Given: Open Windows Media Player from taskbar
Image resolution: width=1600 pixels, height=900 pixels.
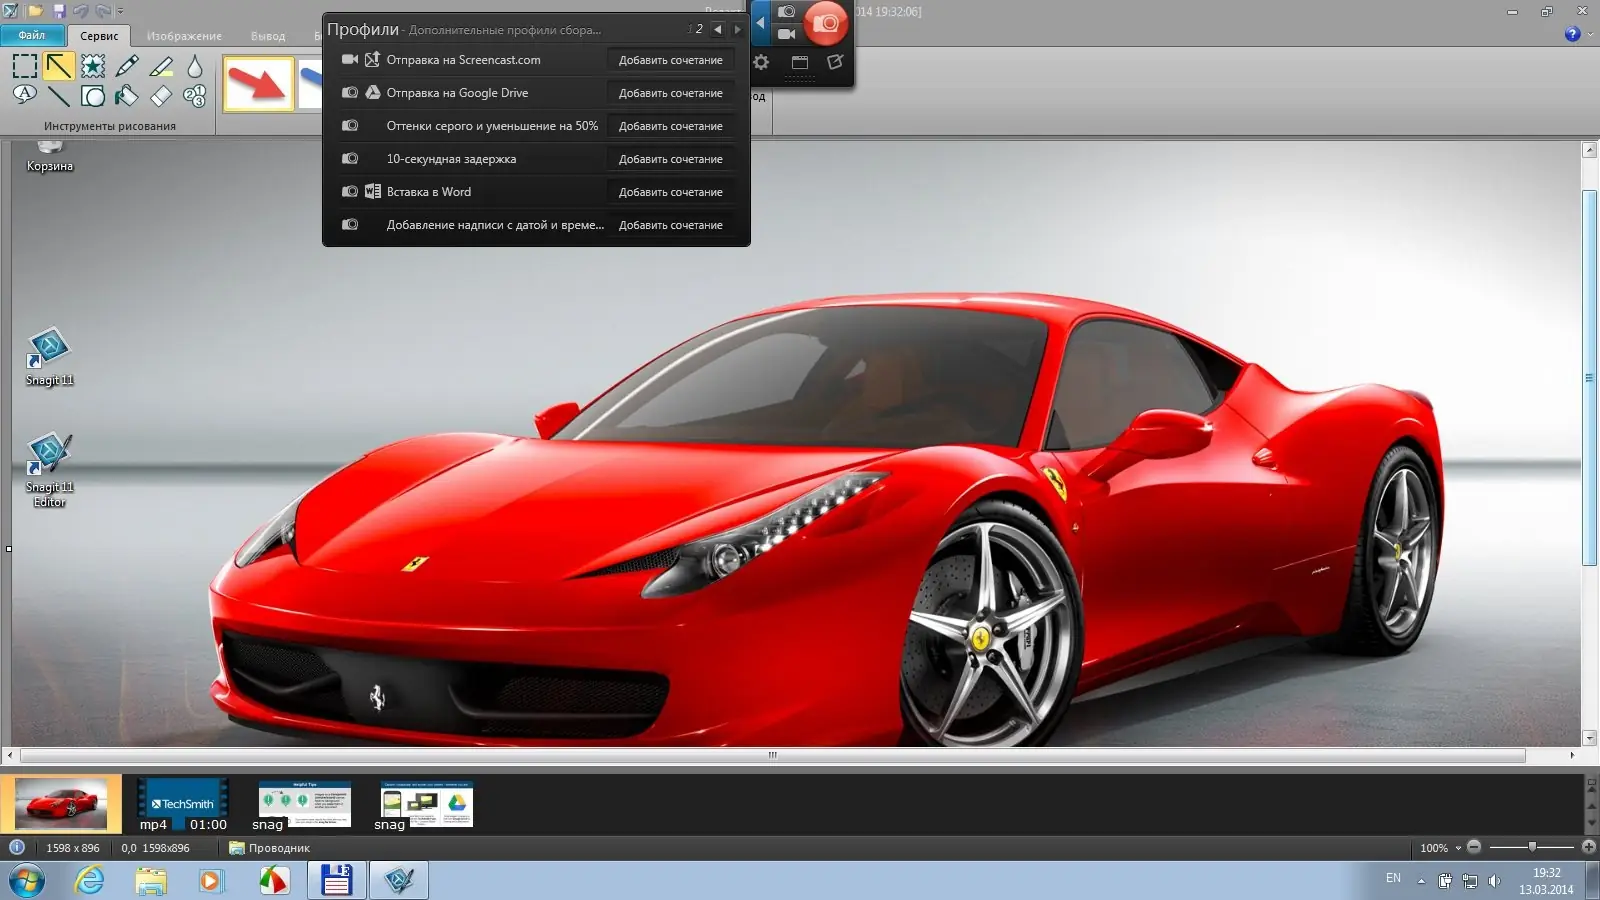Looking at the screenshot, I should click(210, 881).
